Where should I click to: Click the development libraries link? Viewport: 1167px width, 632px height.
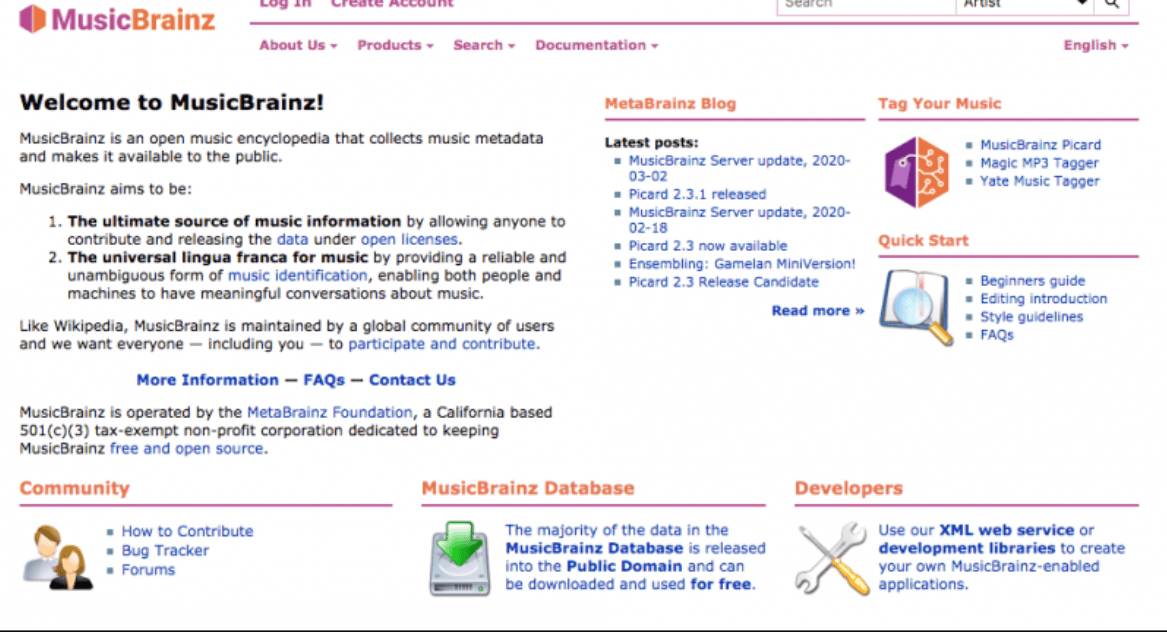coord(967,549)
